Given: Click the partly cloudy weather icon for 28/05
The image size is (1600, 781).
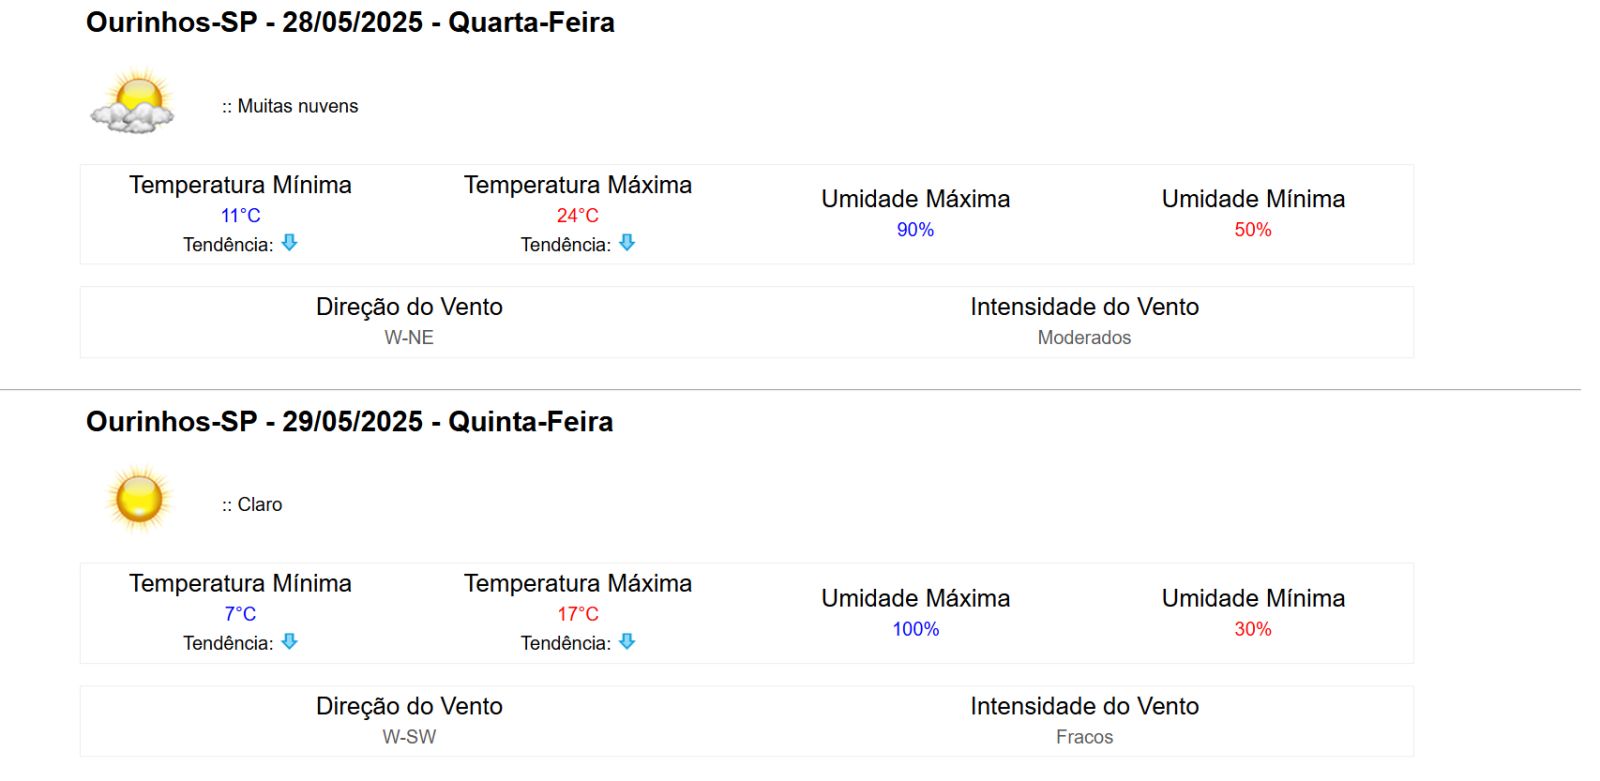Looking at the screenshot, I should tap(133, 102).
